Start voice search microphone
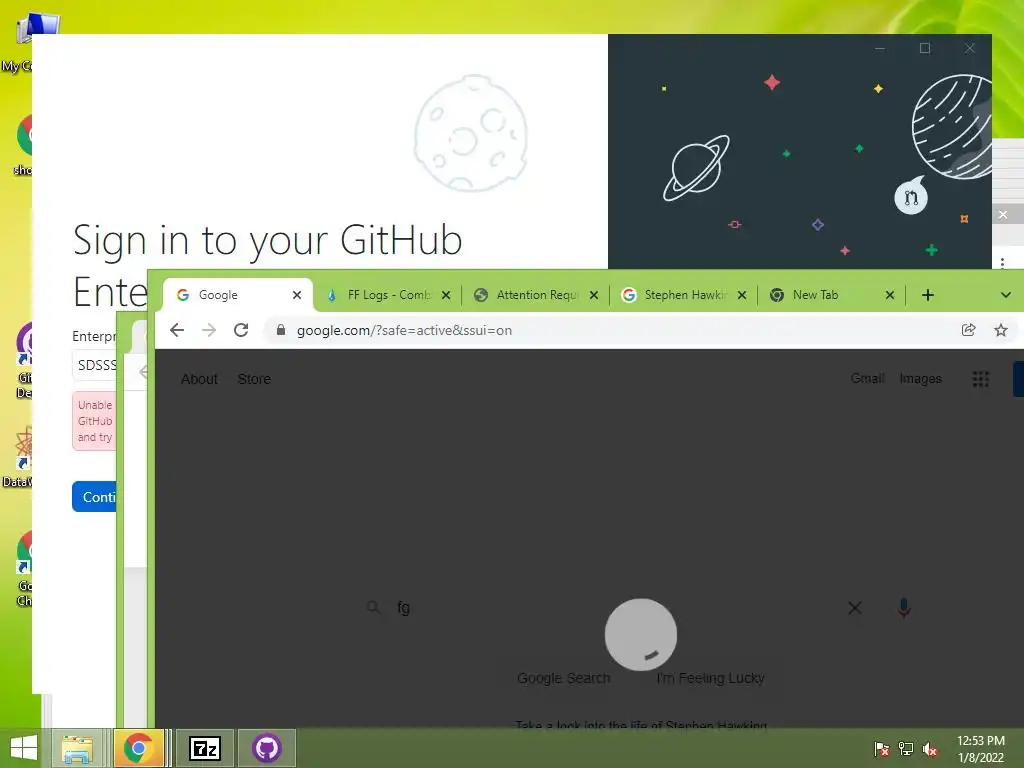 (904, 608)
